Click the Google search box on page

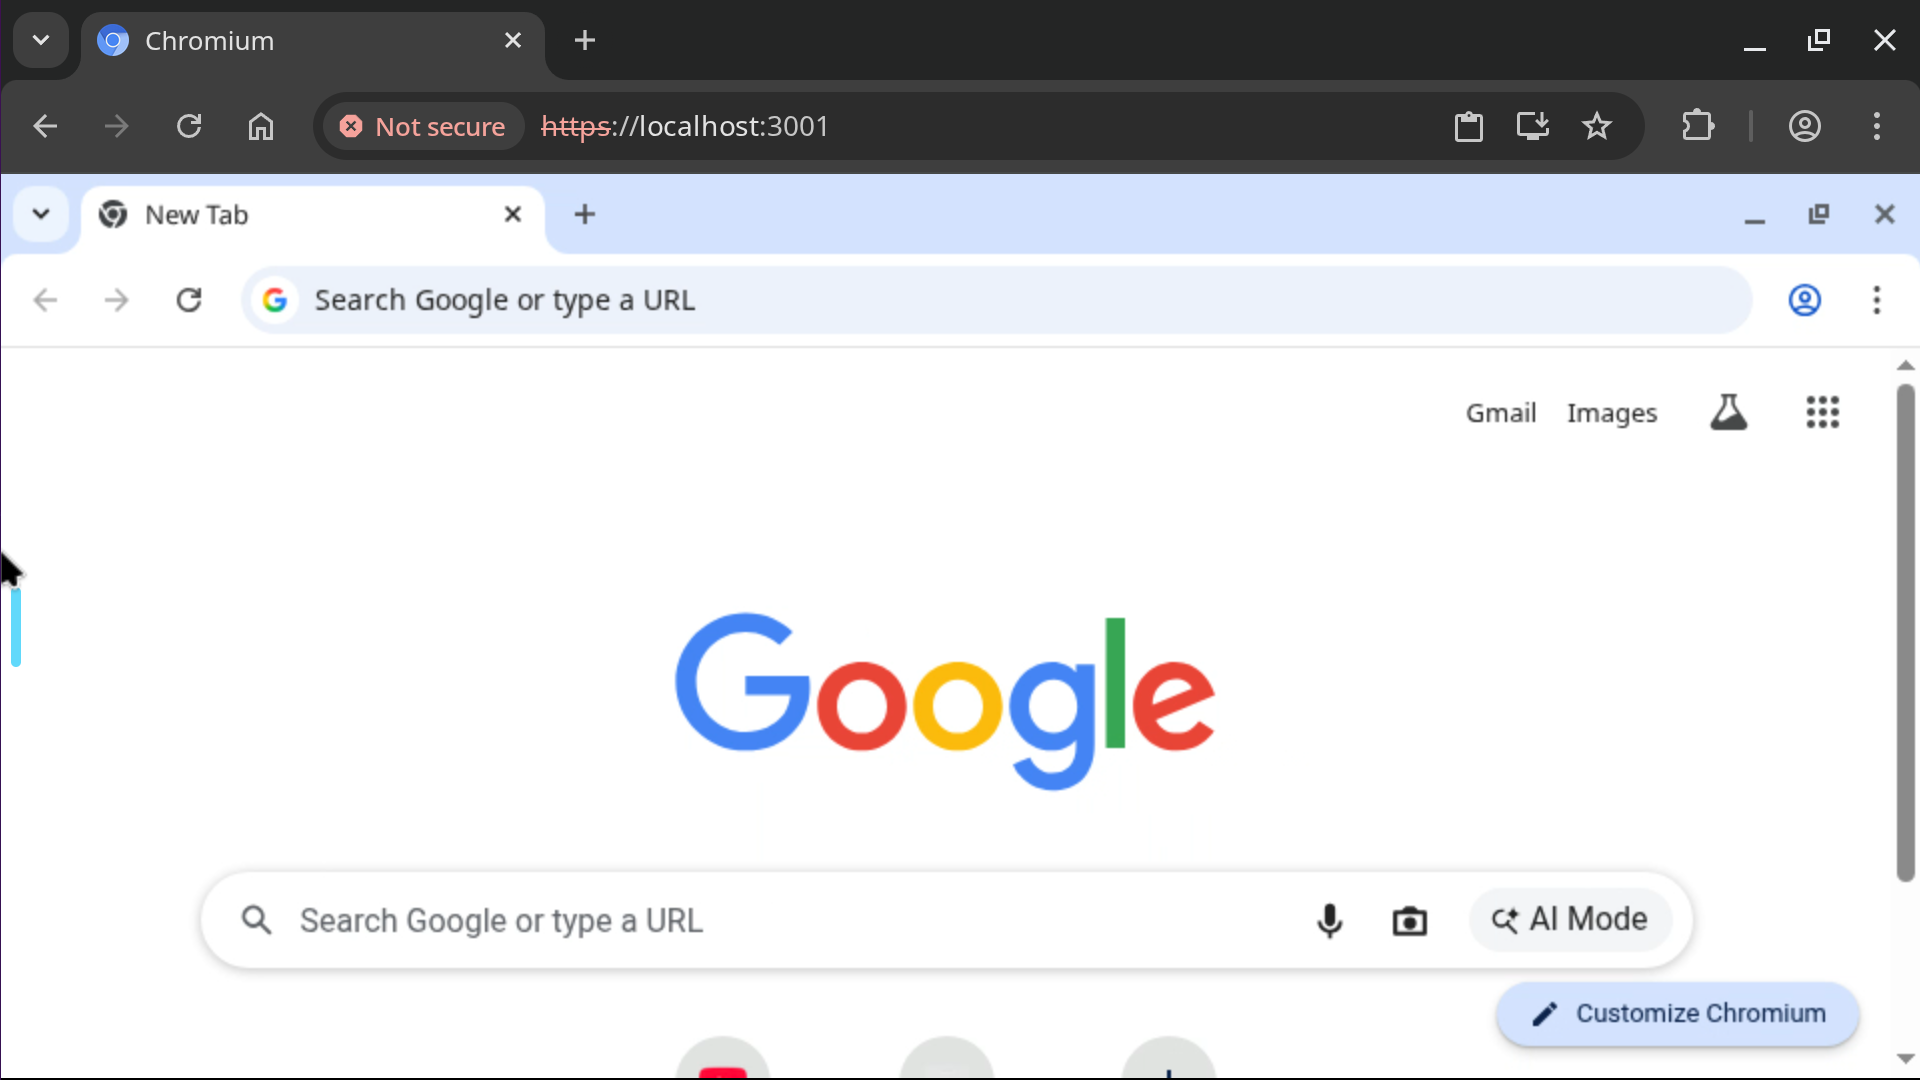pos(946,920)
